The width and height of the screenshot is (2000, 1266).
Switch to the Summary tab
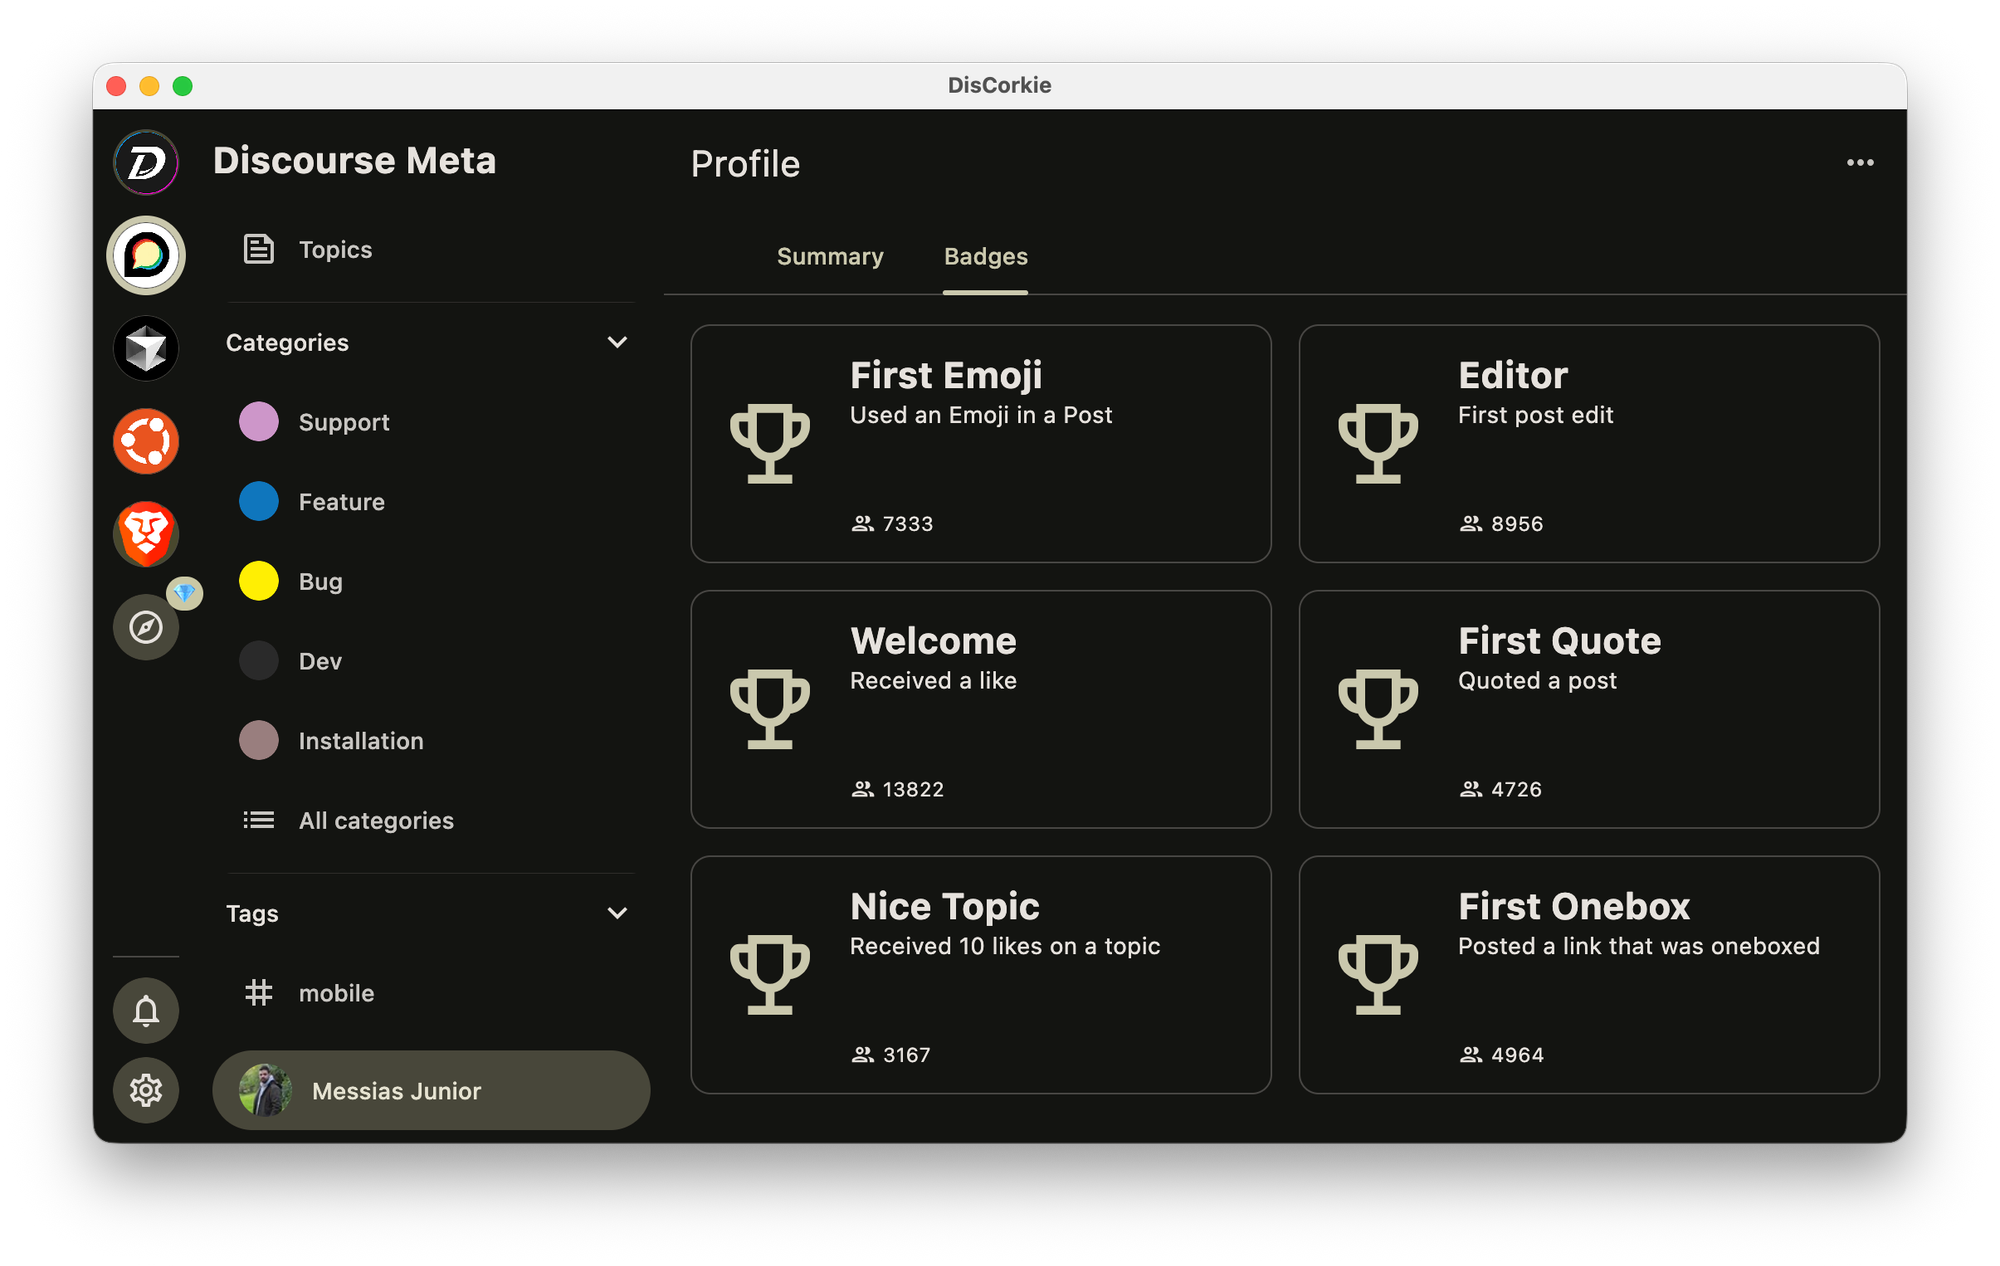click(x=830, y=257)
